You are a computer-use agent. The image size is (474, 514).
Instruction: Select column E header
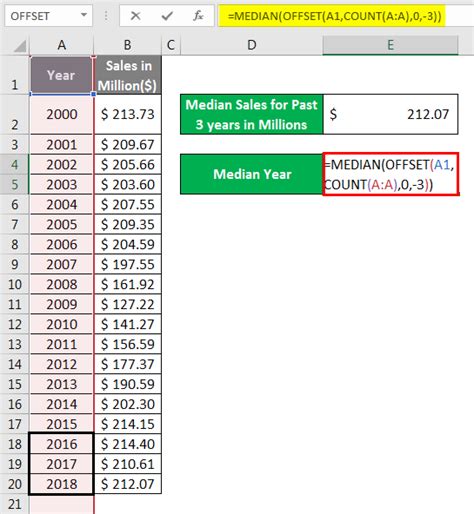coord(390,45)
